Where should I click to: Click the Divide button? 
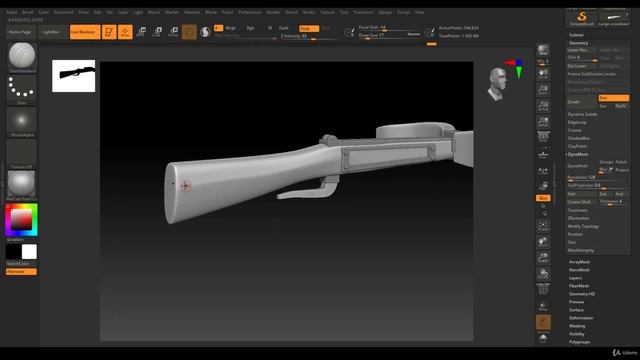tap(582, 102)
